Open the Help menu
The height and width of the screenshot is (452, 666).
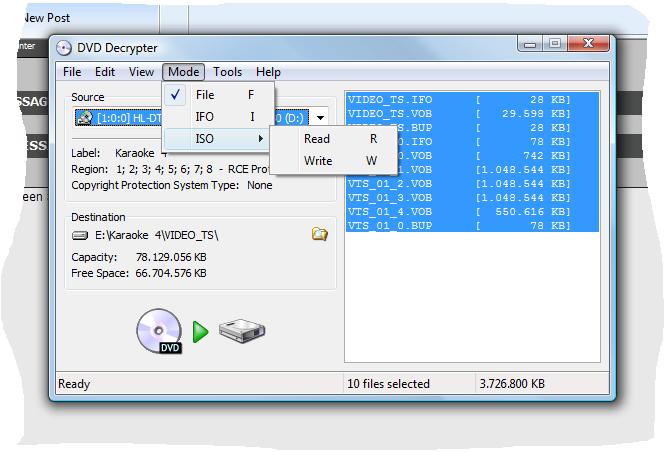tap(268, 72)
